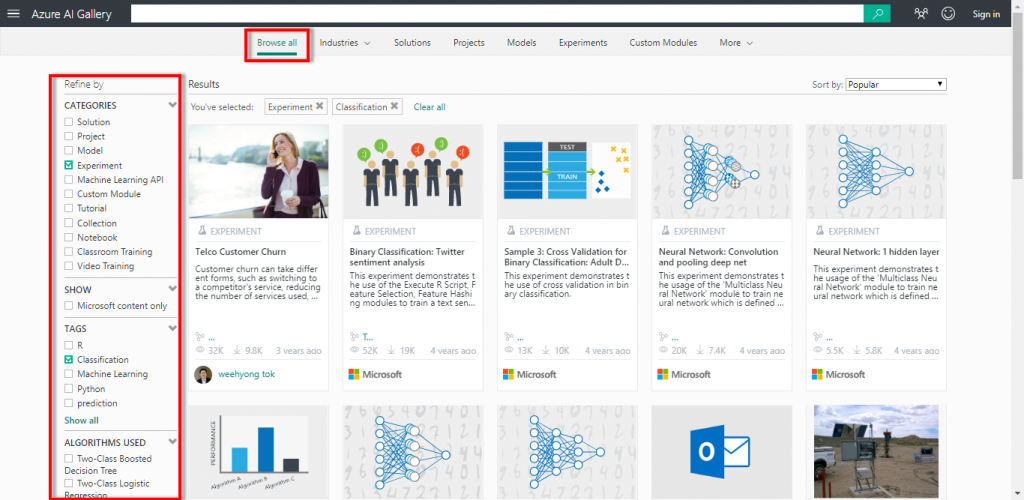Go to the Experiments tab
Viewport: 1024px width, 500px height.
[x=583, y=42]
